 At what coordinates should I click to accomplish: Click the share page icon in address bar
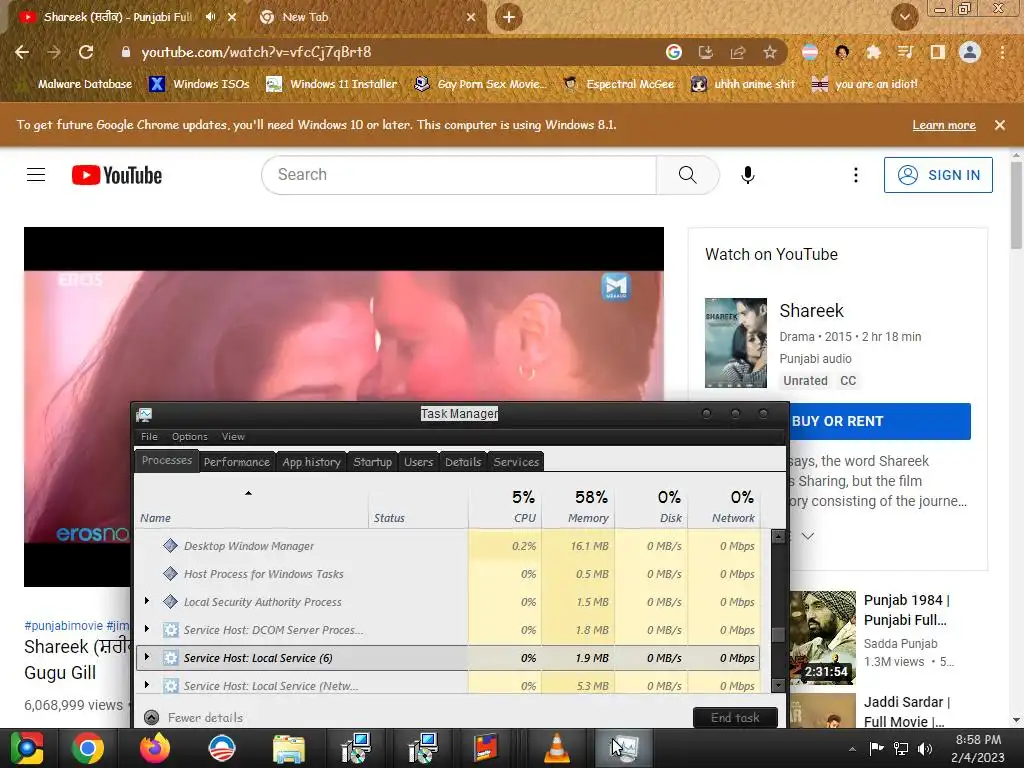coord(738,52)
